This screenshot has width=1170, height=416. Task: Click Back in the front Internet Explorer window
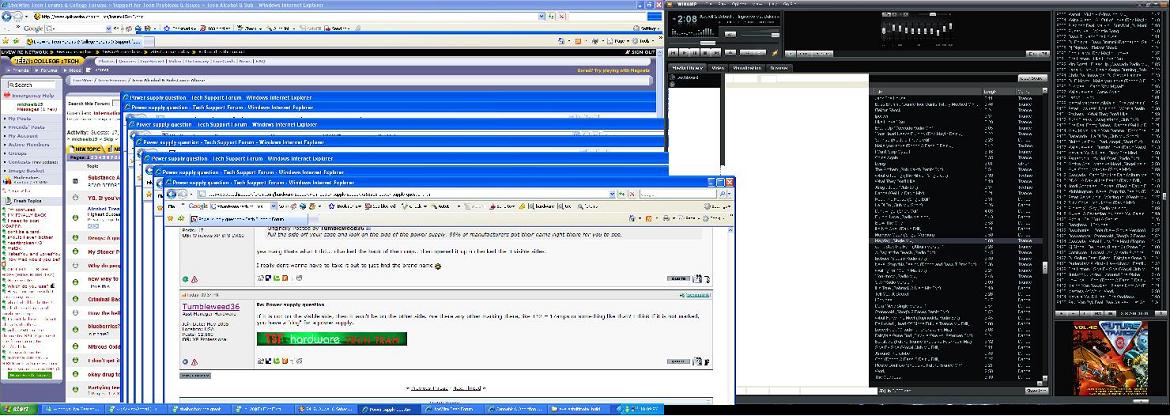click(171, 194)
